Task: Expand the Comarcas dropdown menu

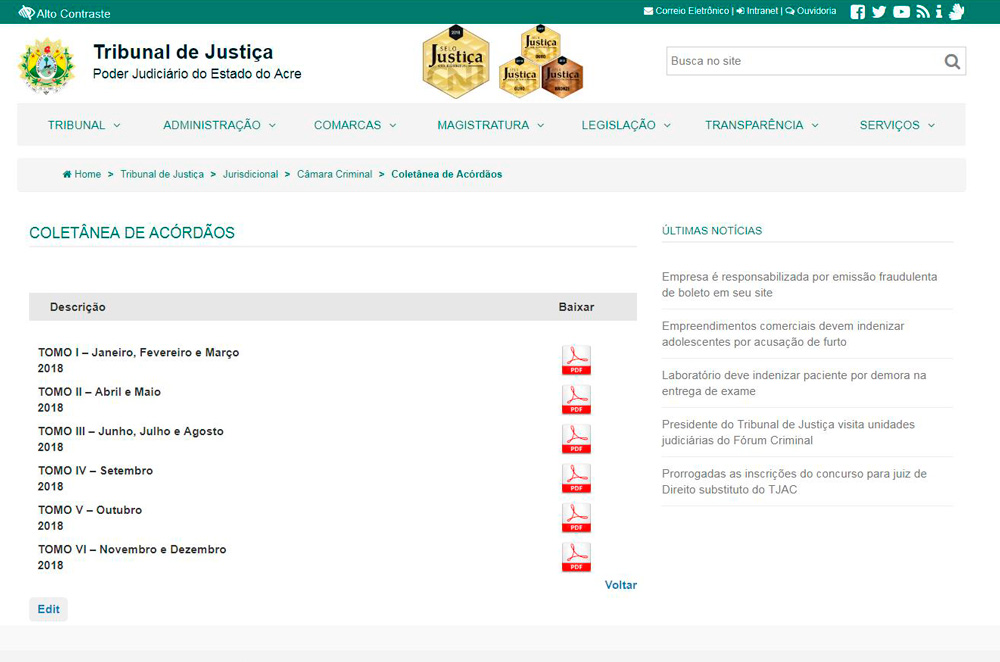Action: 355,125
